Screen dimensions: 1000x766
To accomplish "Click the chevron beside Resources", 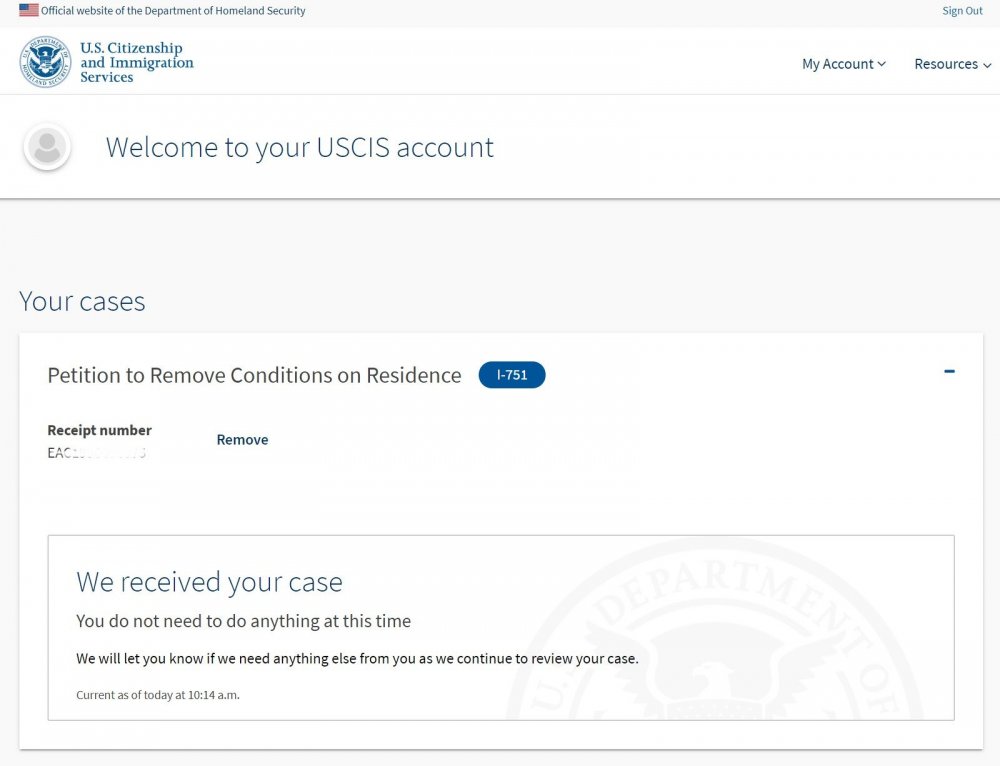I will (x=987, y=65).
